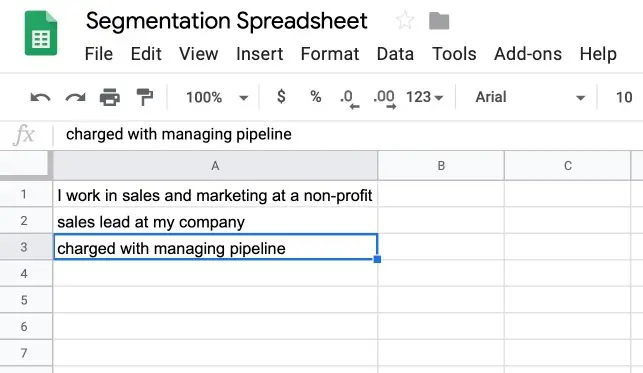Open the Format menu
Screen dimensions: 643x373
click(330, 54)
